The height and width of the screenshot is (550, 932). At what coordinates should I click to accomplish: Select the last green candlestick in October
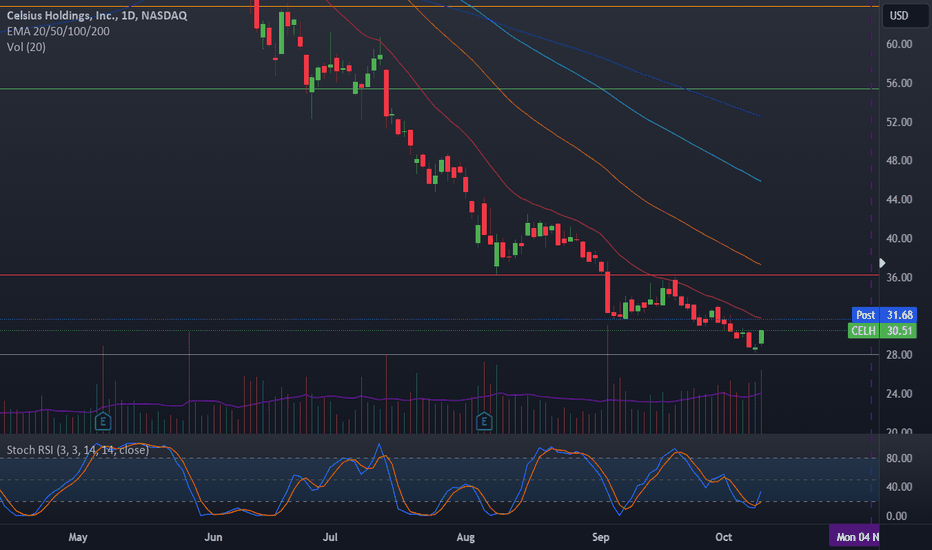[x=761, y=337]
